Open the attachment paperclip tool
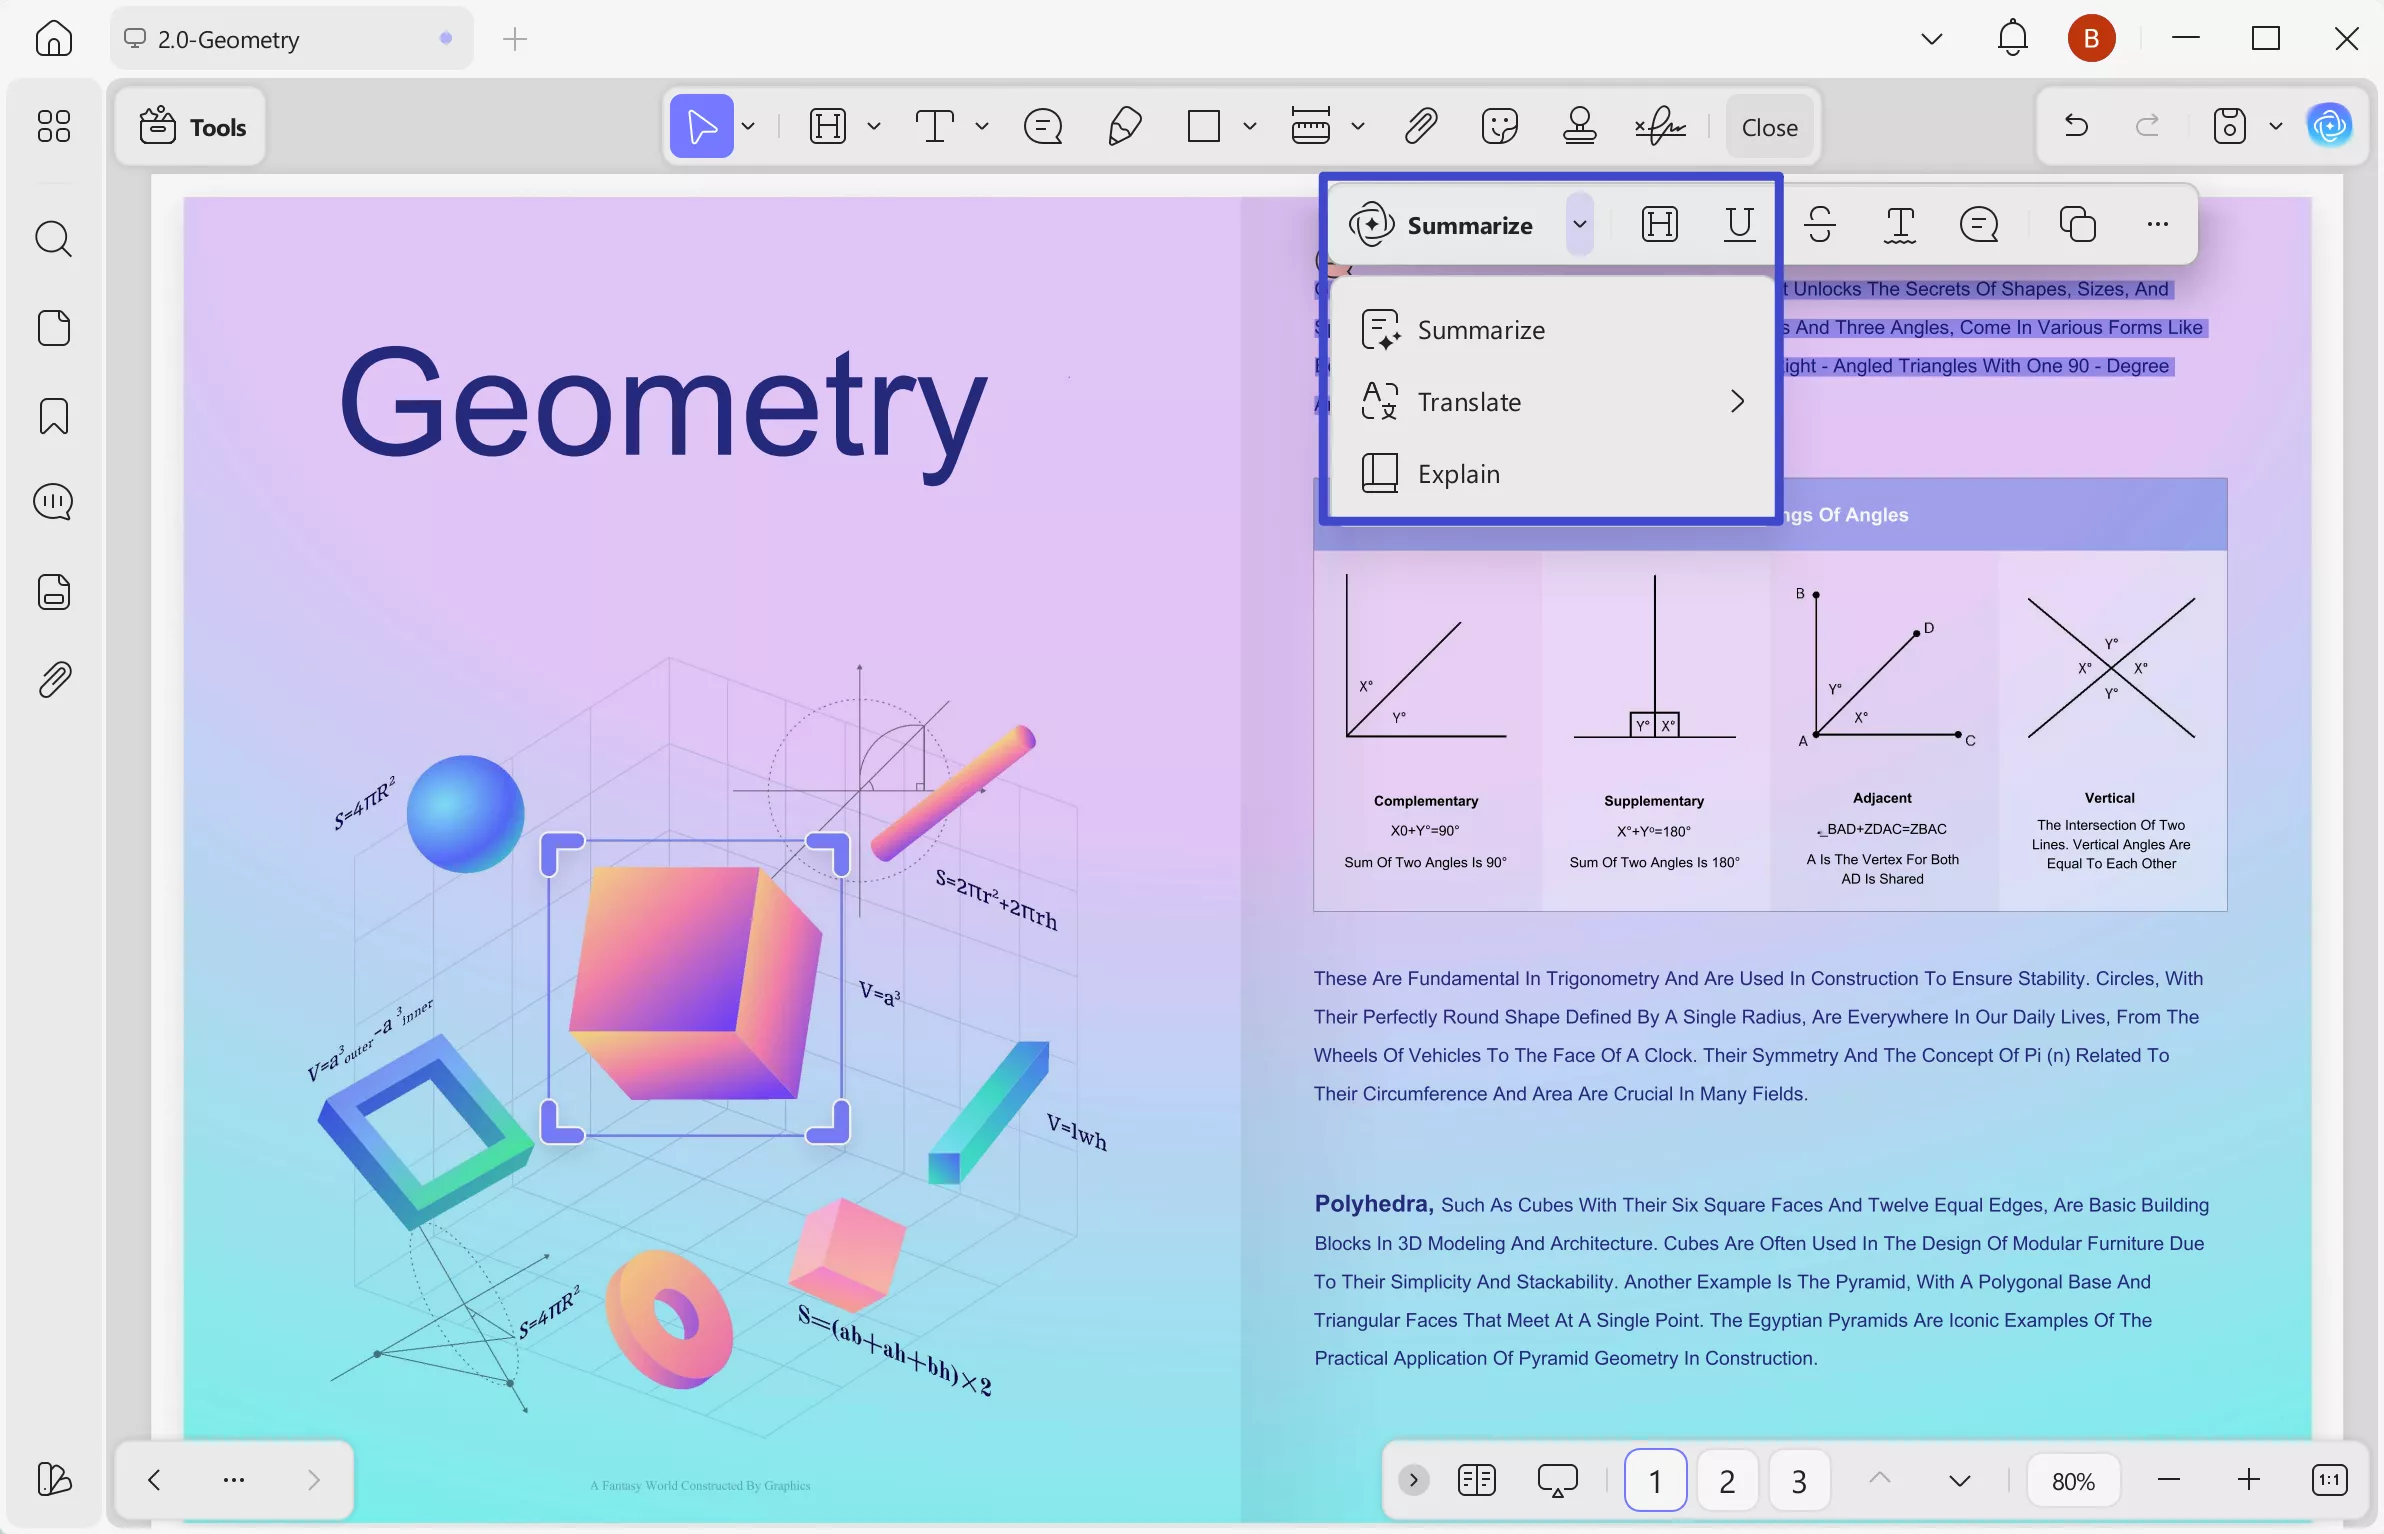 coord(1420,126)
